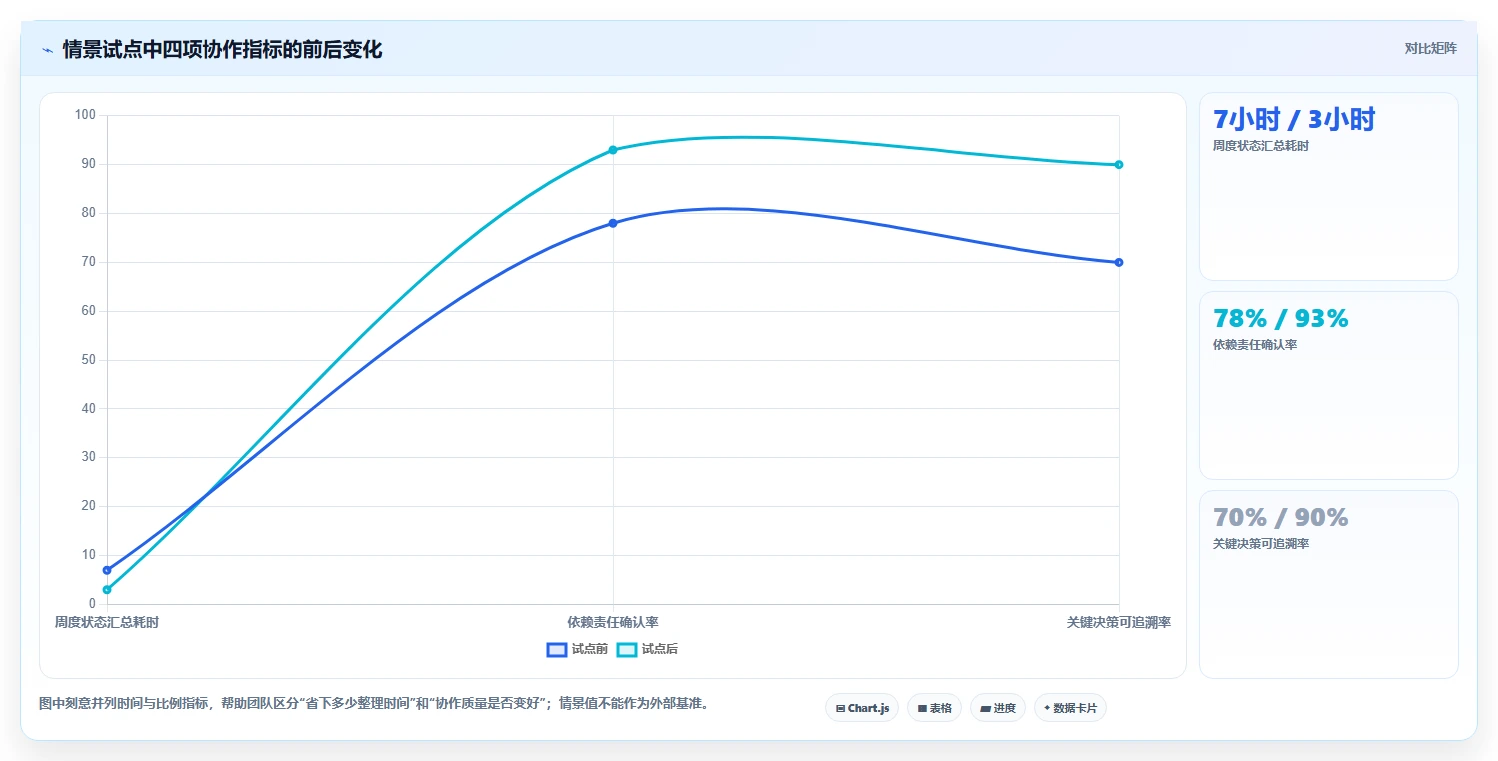Click the 试点前 legend label text
Image resolution: width=1498 pixels, height=761 pixels.
590,650
